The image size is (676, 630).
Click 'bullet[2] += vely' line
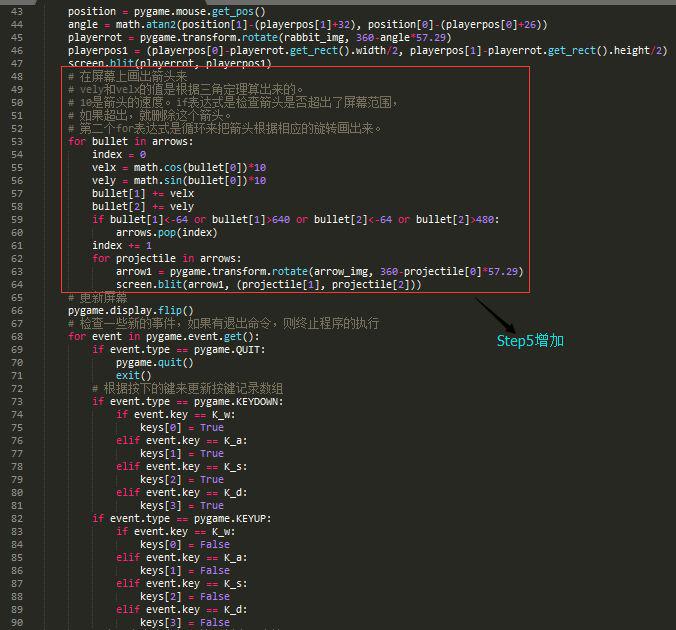click(x=143, y=206)
